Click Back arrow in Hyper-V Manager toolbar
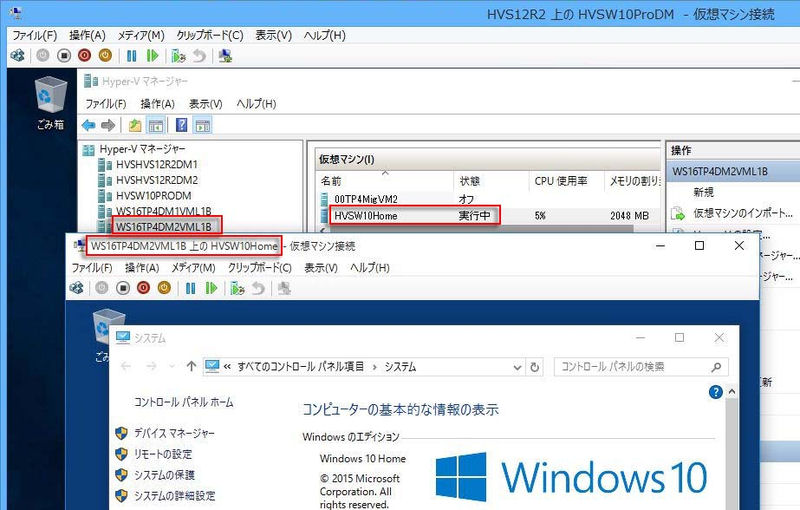Screen dimensions: 800x510 pos(89,125)
